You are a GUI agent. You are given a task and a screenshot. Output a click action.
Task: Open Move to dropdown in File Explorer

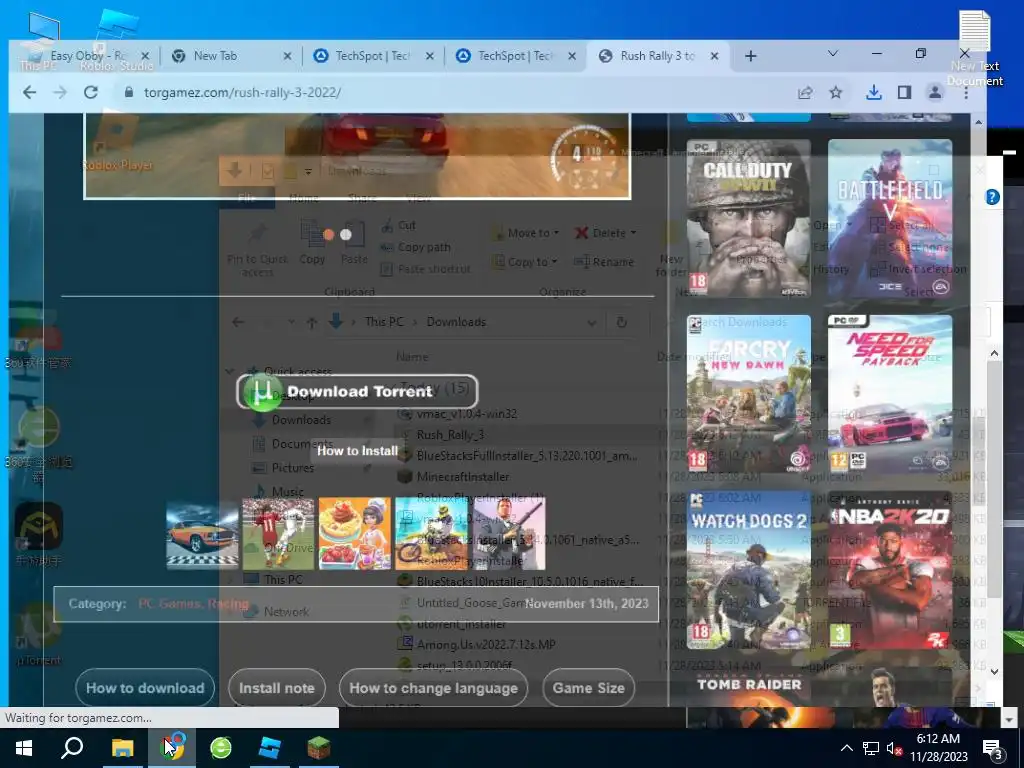526,233
